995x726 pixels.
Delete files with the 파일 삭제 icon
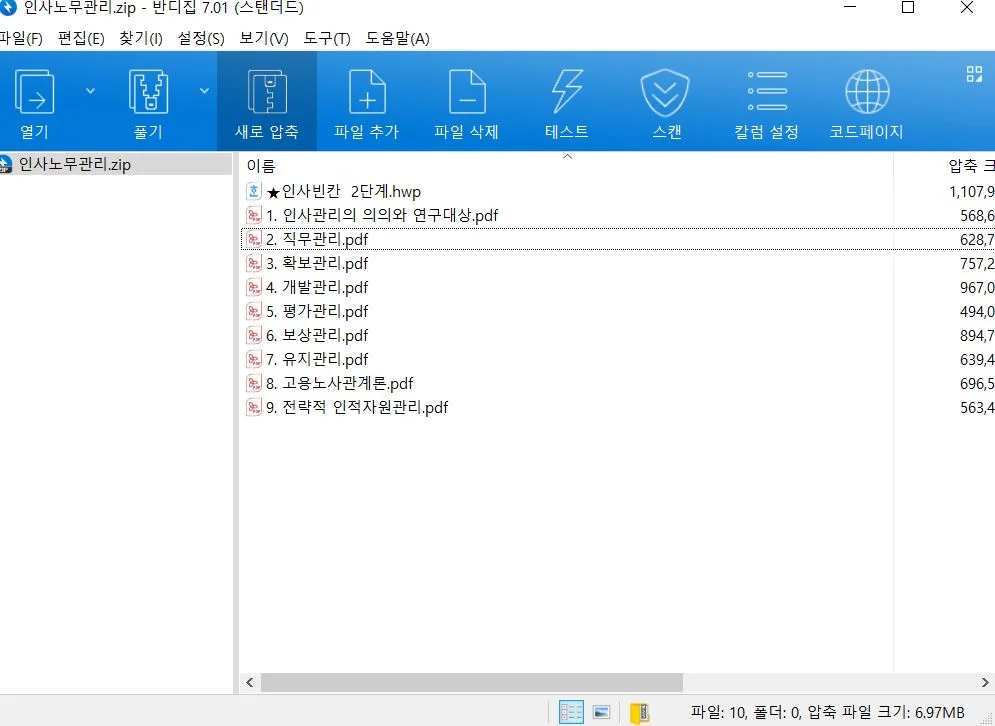coord(467,100)
